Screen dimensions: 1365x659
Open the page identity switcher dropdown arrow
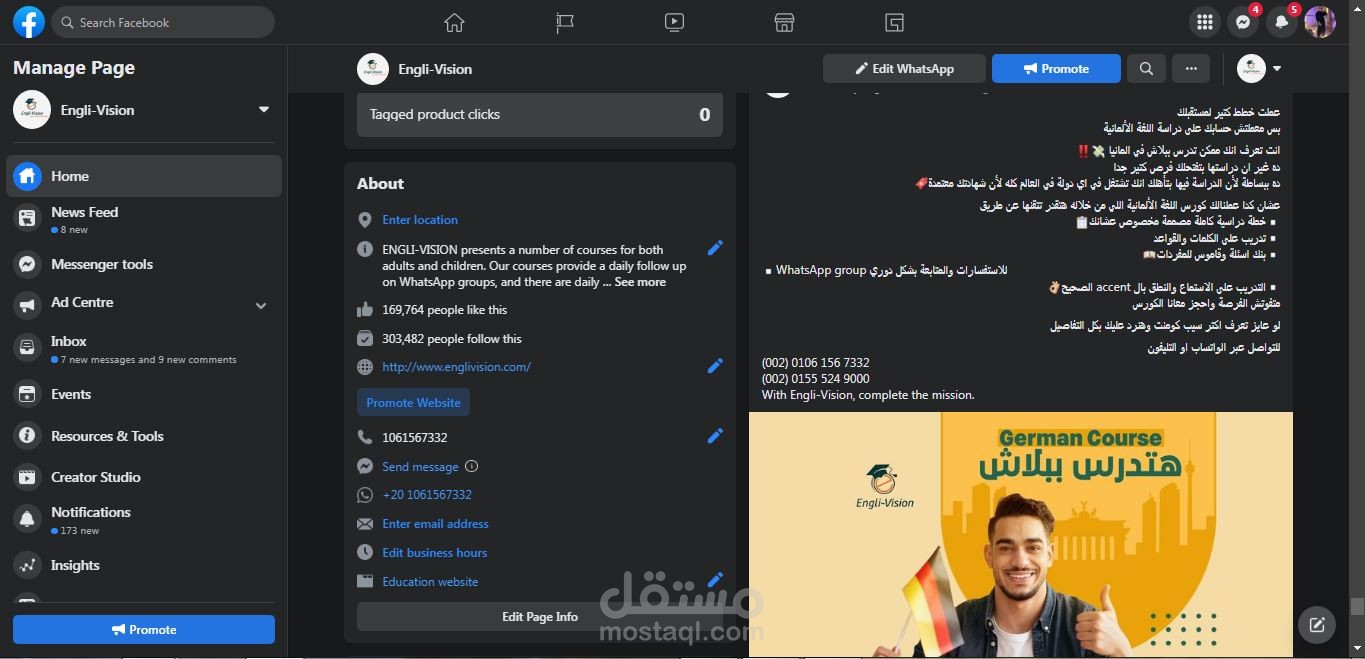pyautogui.click(x=1277, y=69)
